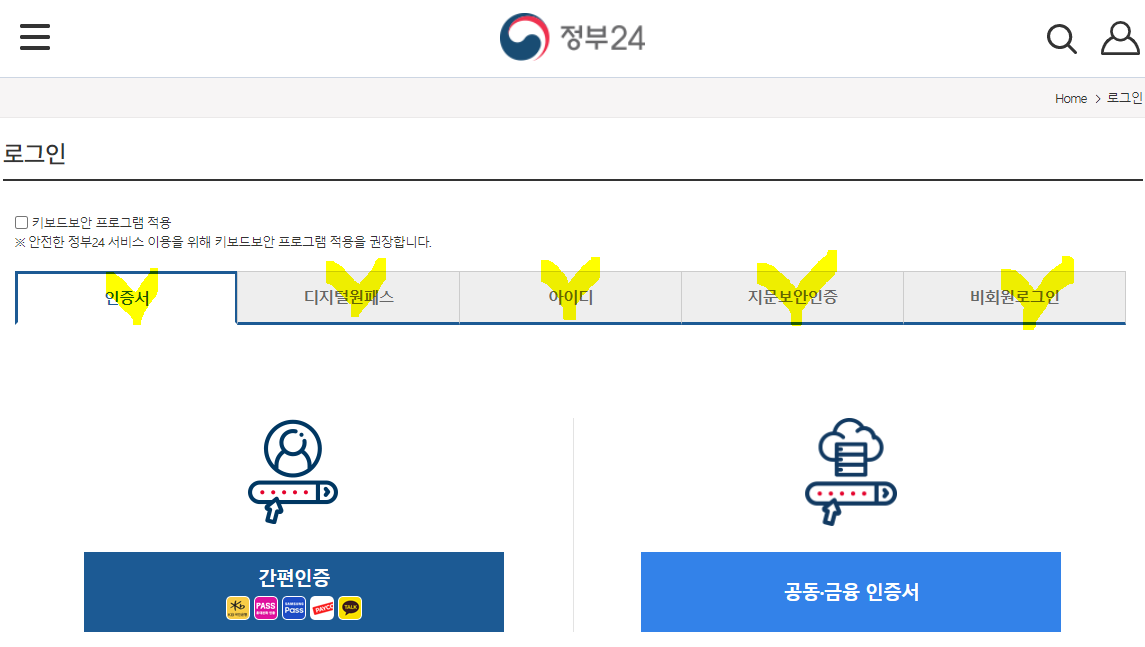Click the 정부24 logo
1145x647 pixels.
[x=572, y=37]
